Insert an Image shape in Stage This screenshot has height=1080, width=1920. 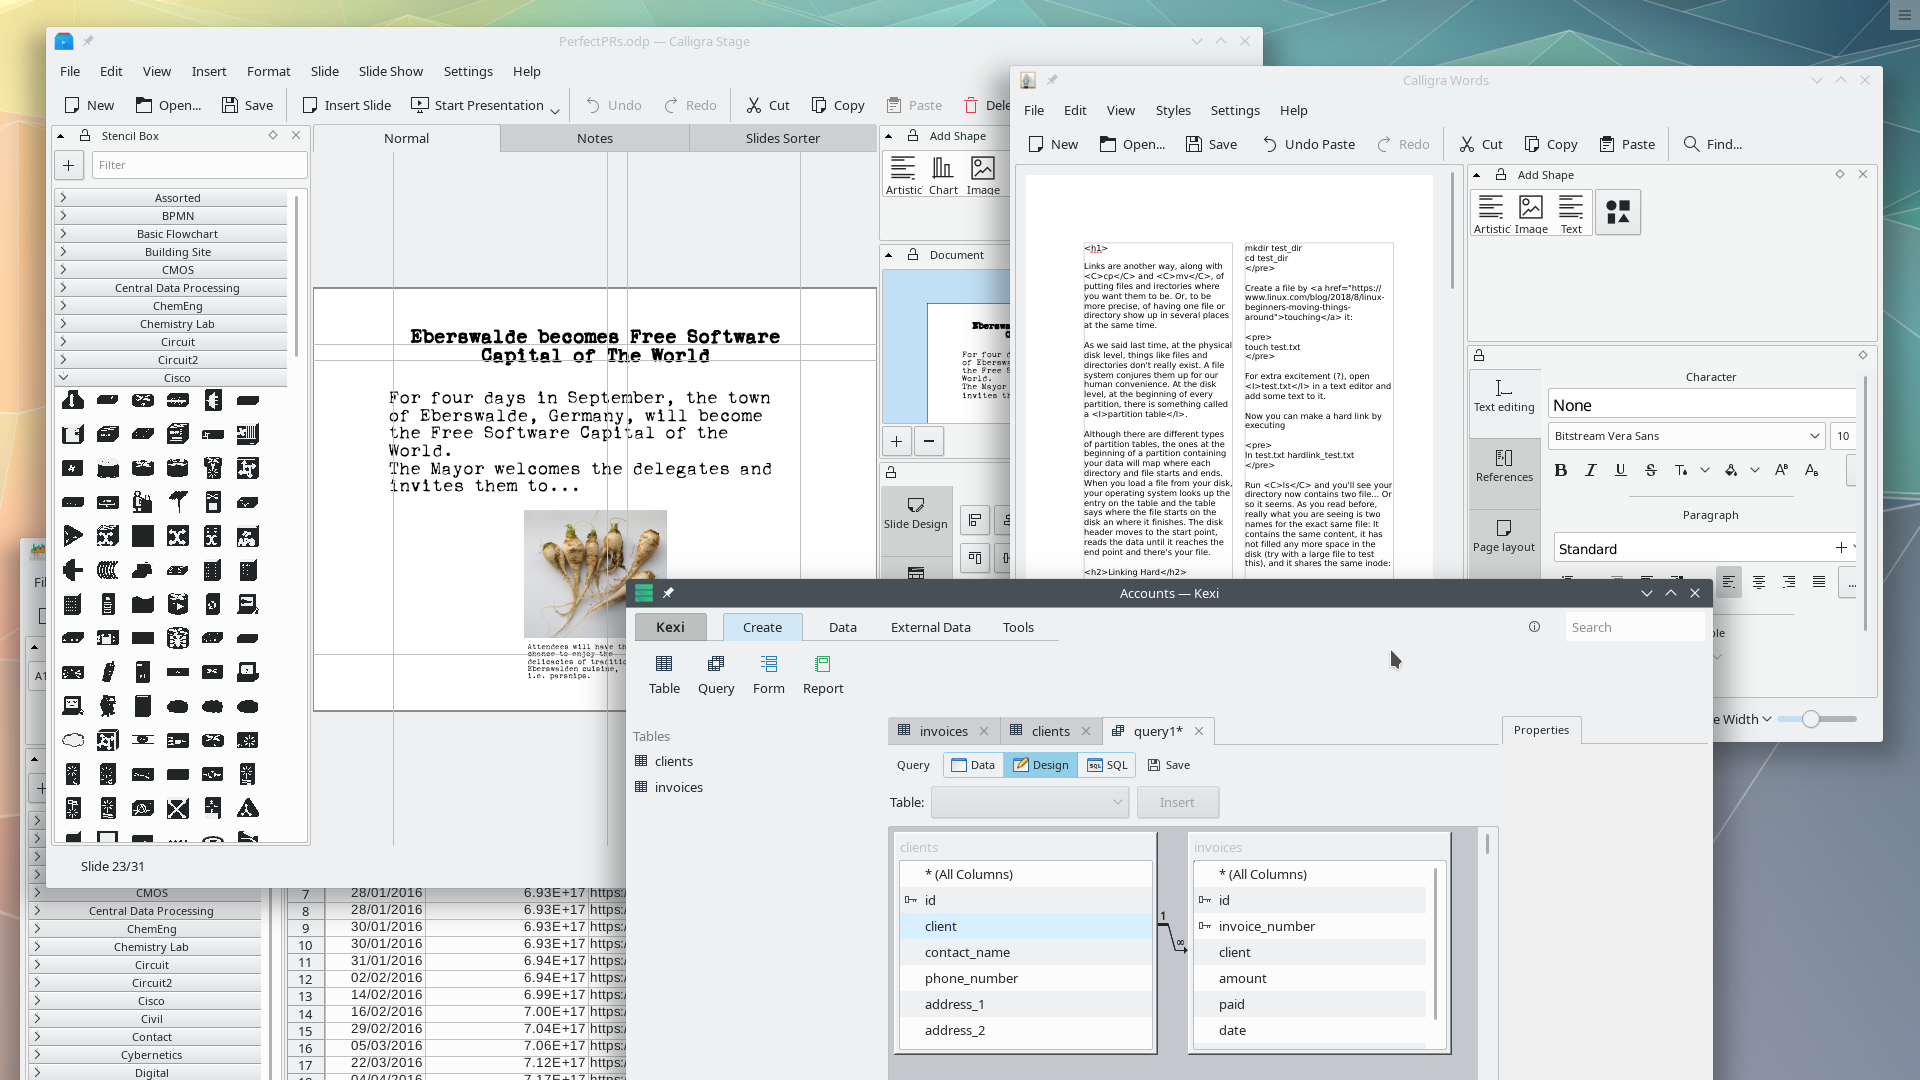click(983, 175)
